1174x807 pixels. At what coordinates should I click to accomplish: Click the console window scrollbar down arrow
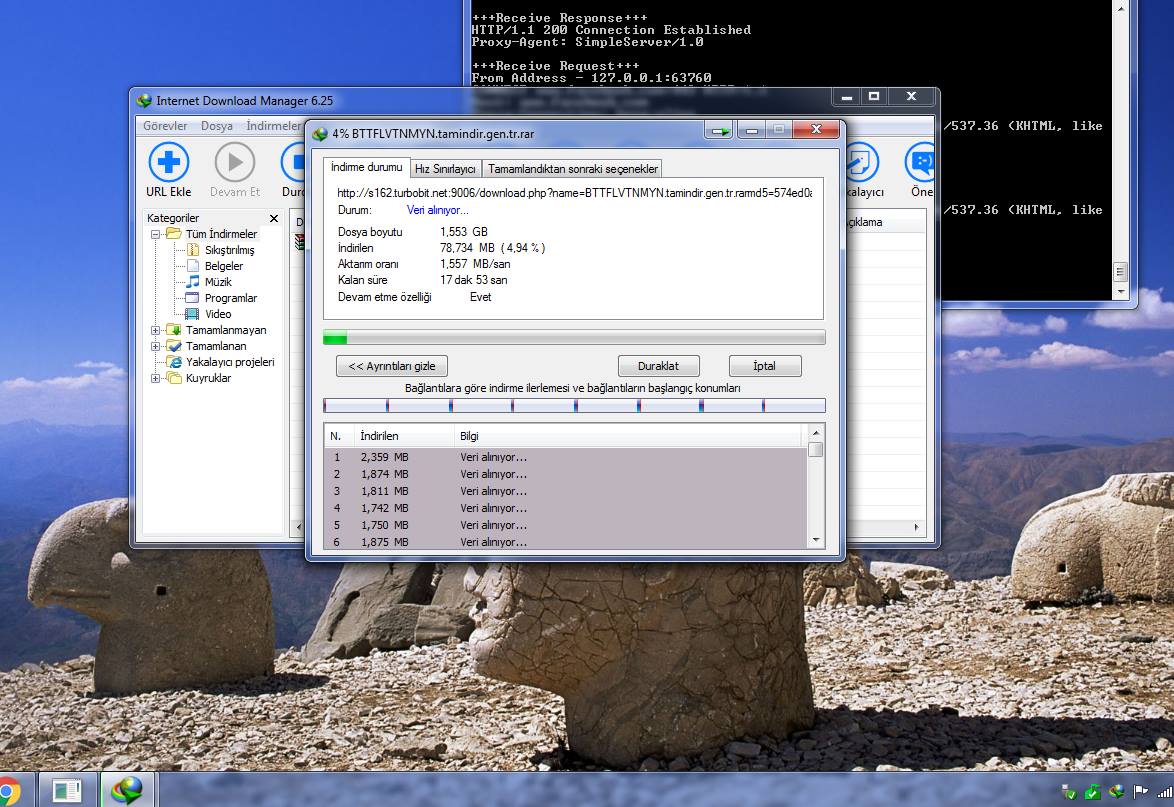[x=1120, y=291]
